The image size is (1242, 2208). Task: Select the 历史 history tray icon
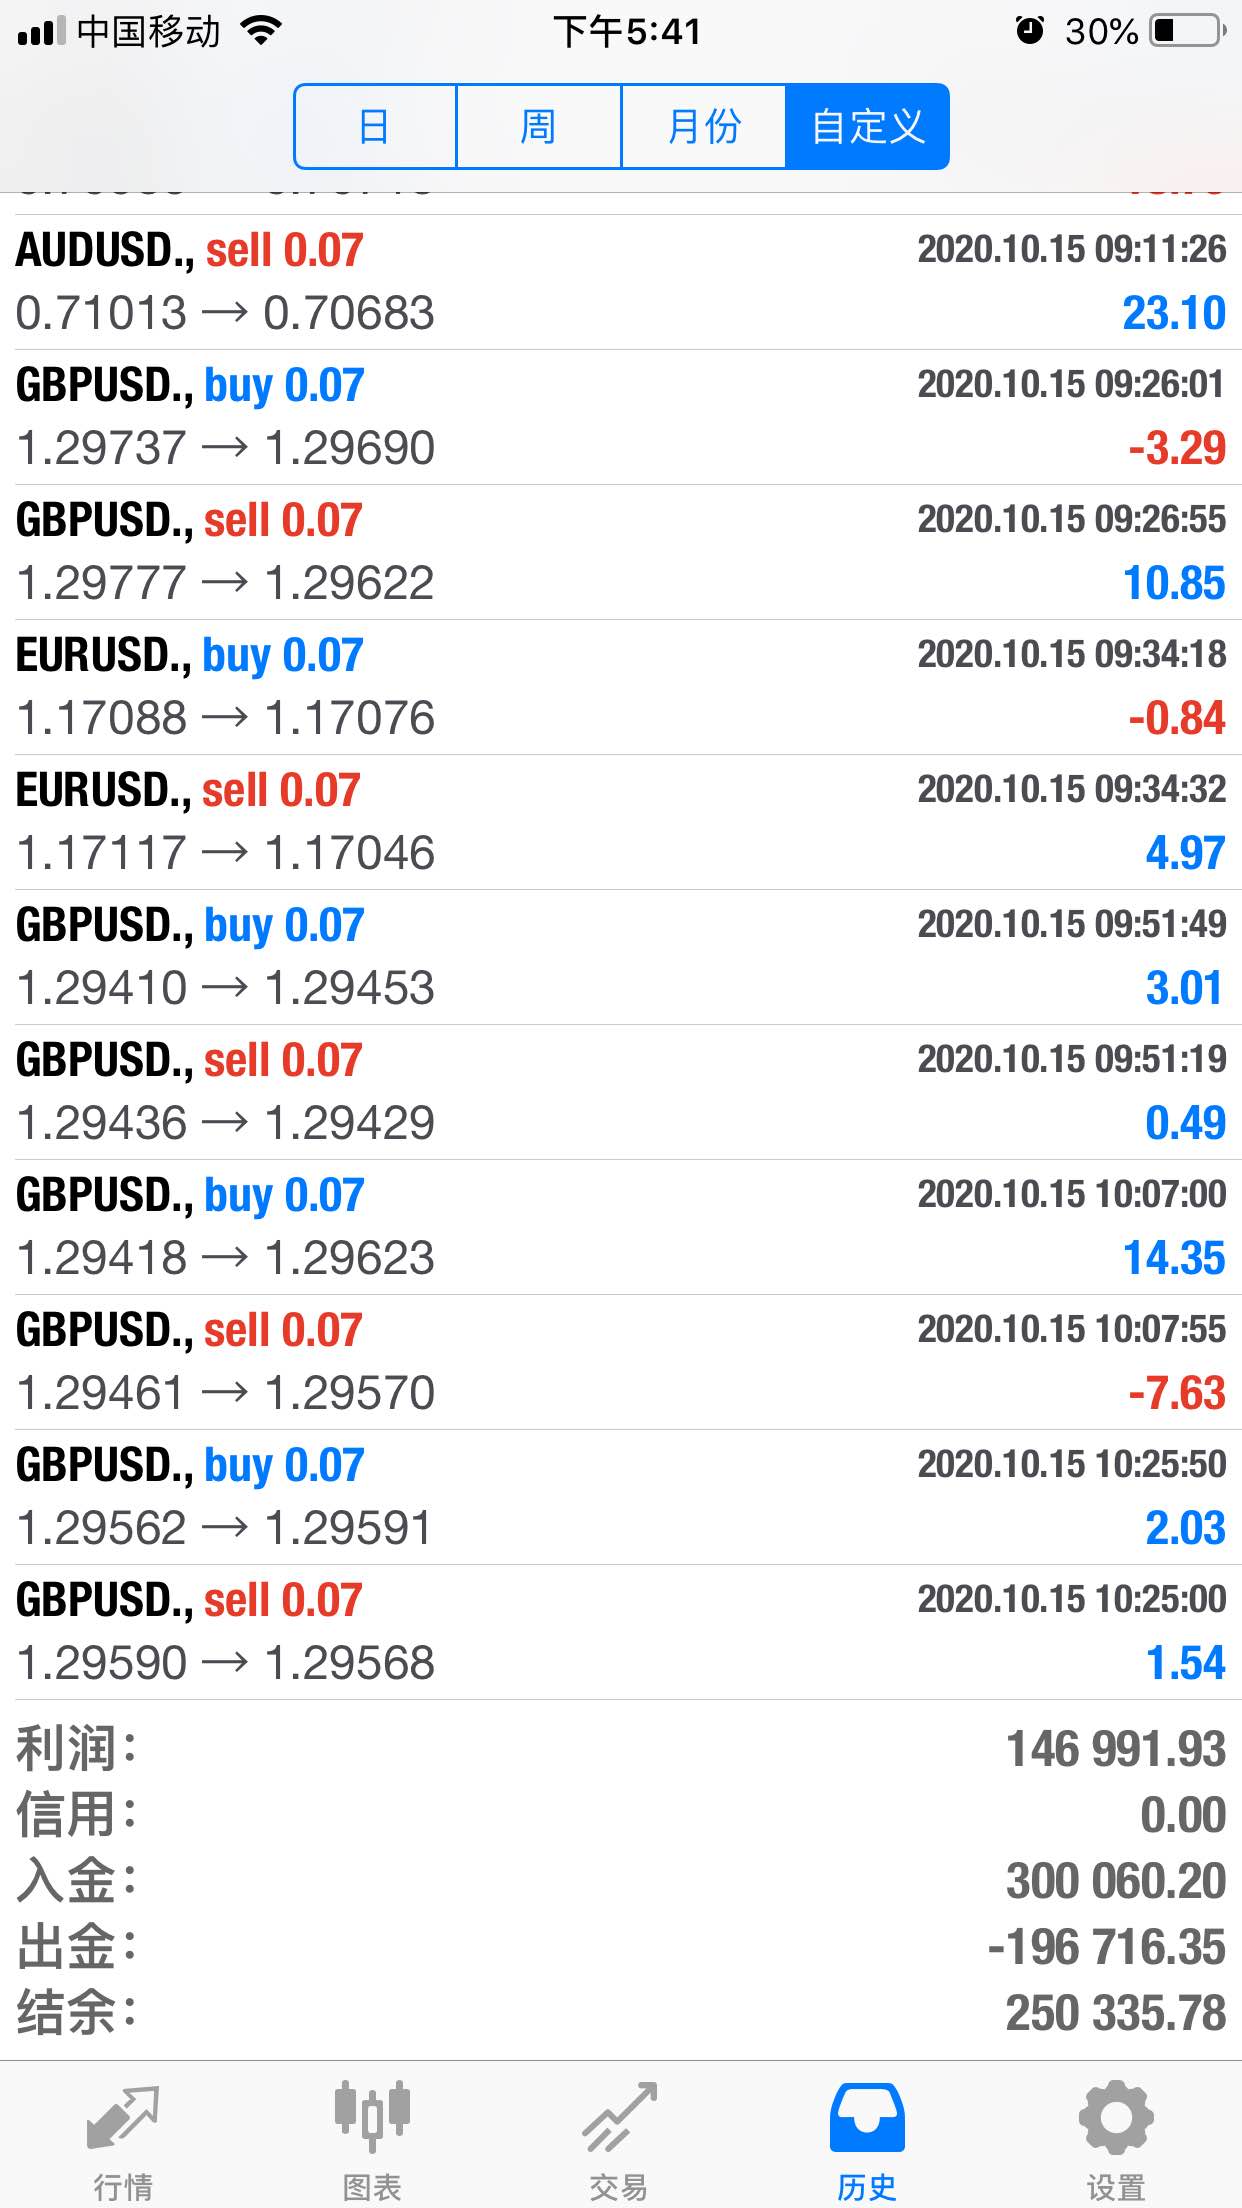[x=867, y=2118]
